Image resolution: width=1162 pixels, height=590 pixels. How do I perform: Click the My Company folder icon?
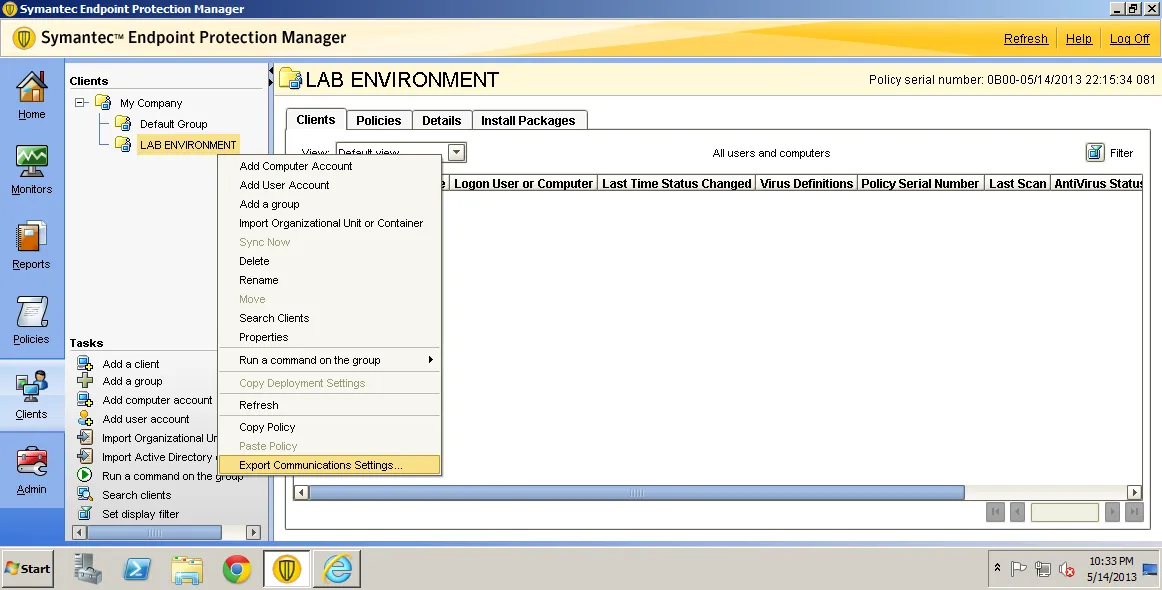(x=103, y=102)
